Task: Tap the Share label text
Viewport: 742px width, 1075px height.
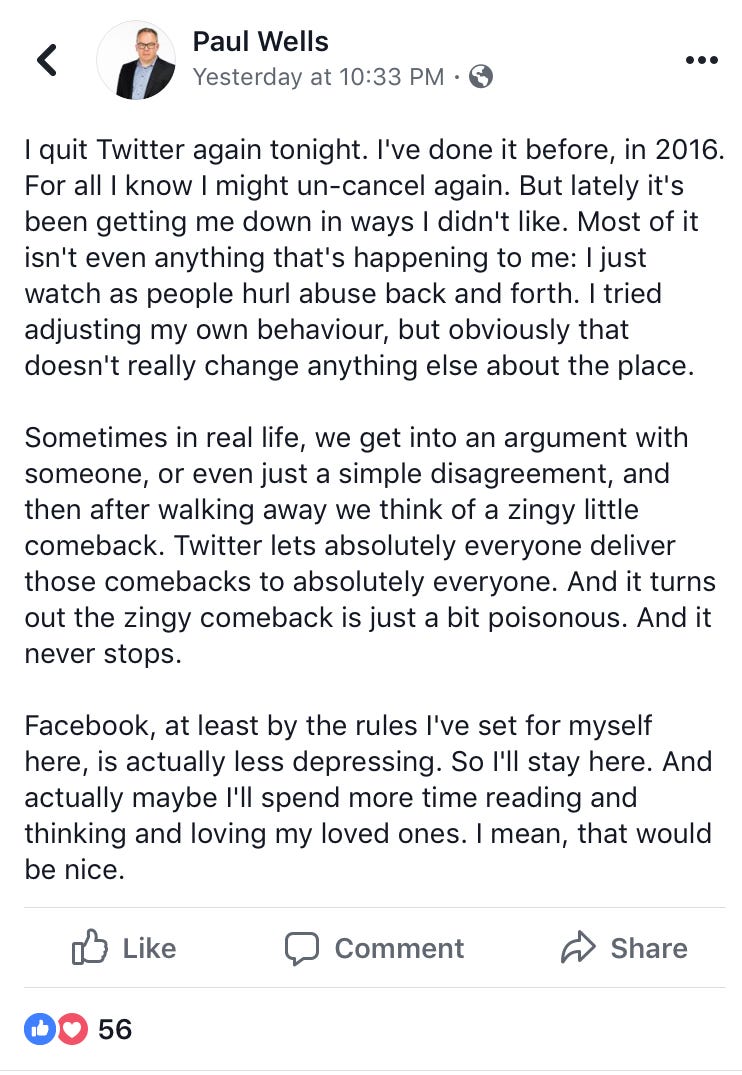Action: [x=649, y=949]
